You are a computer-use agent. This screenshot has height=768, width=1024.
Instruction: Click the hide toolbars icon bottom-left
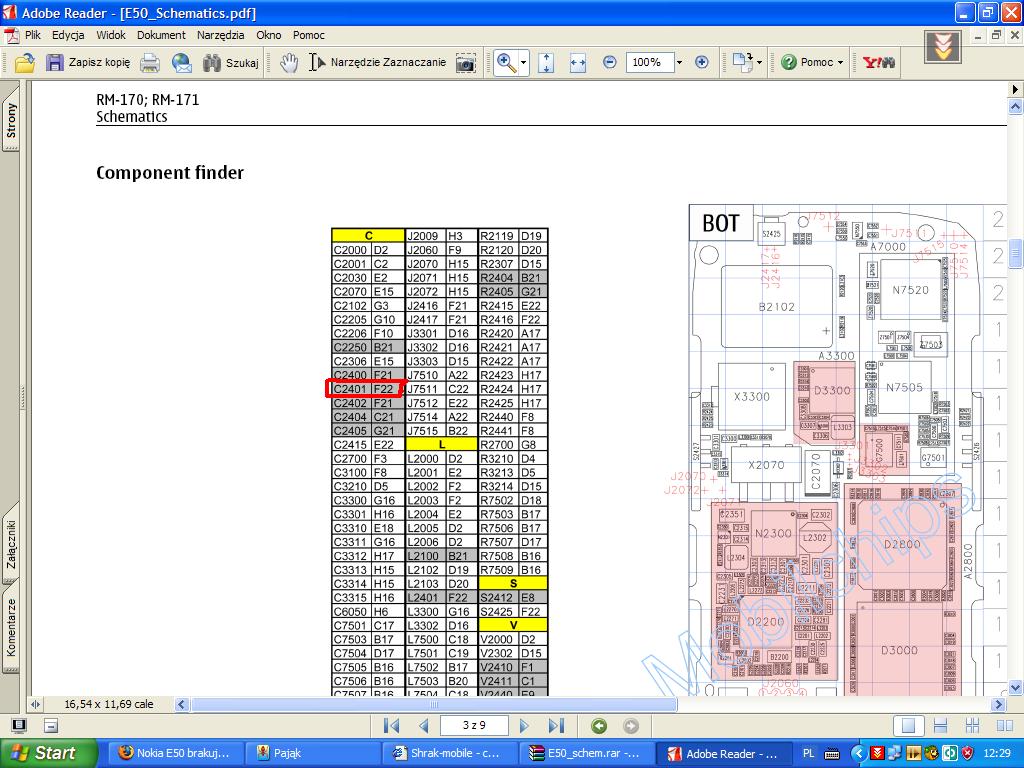pos(51,726)
